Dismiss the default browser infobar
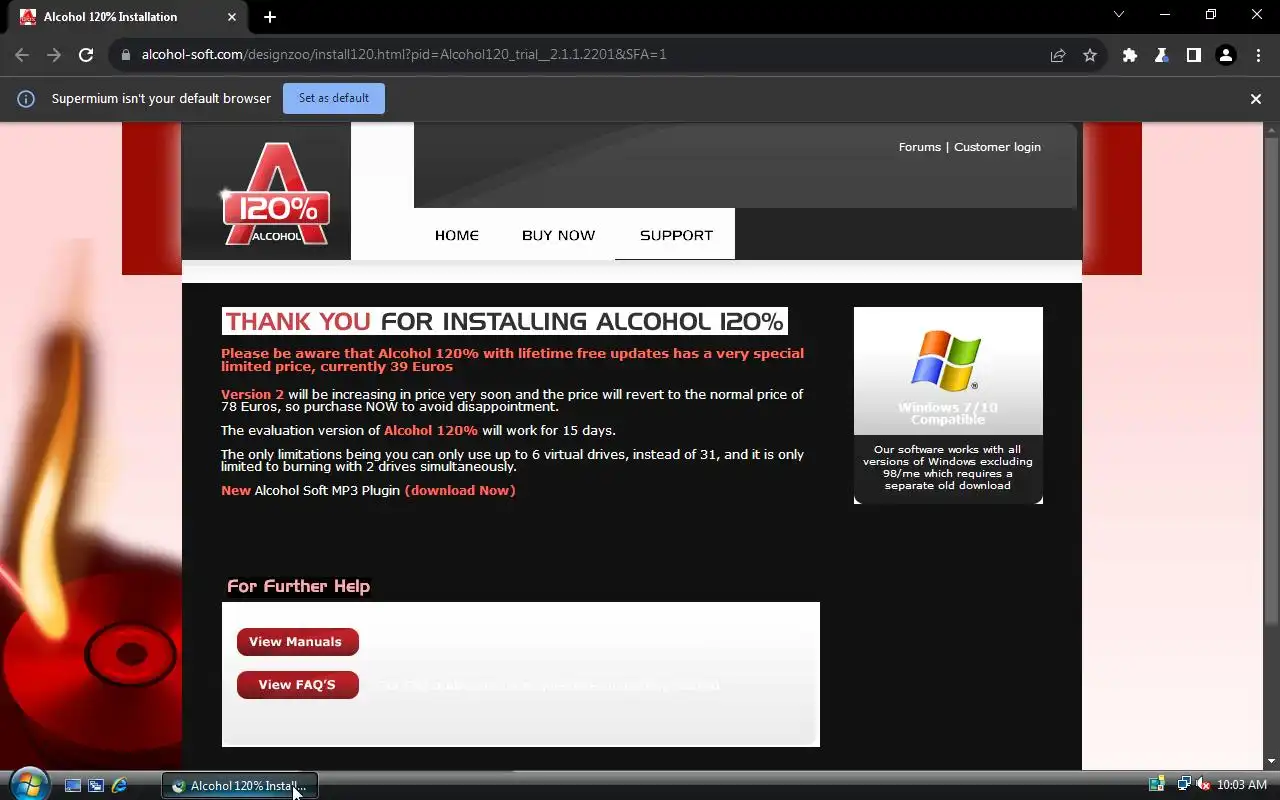Viewport: 1280px width, 800px height. pyautogui.click(x=1256, y=99)
